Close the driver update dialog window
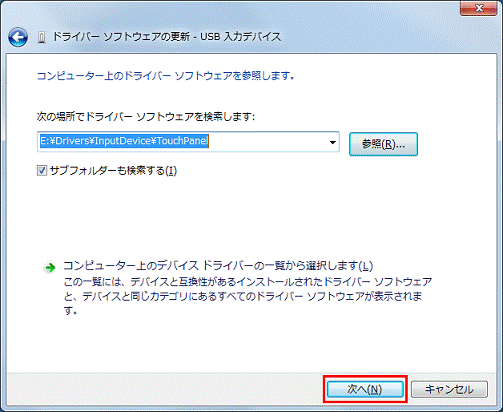This screenshot has height=412, width=503. (479, 8)
